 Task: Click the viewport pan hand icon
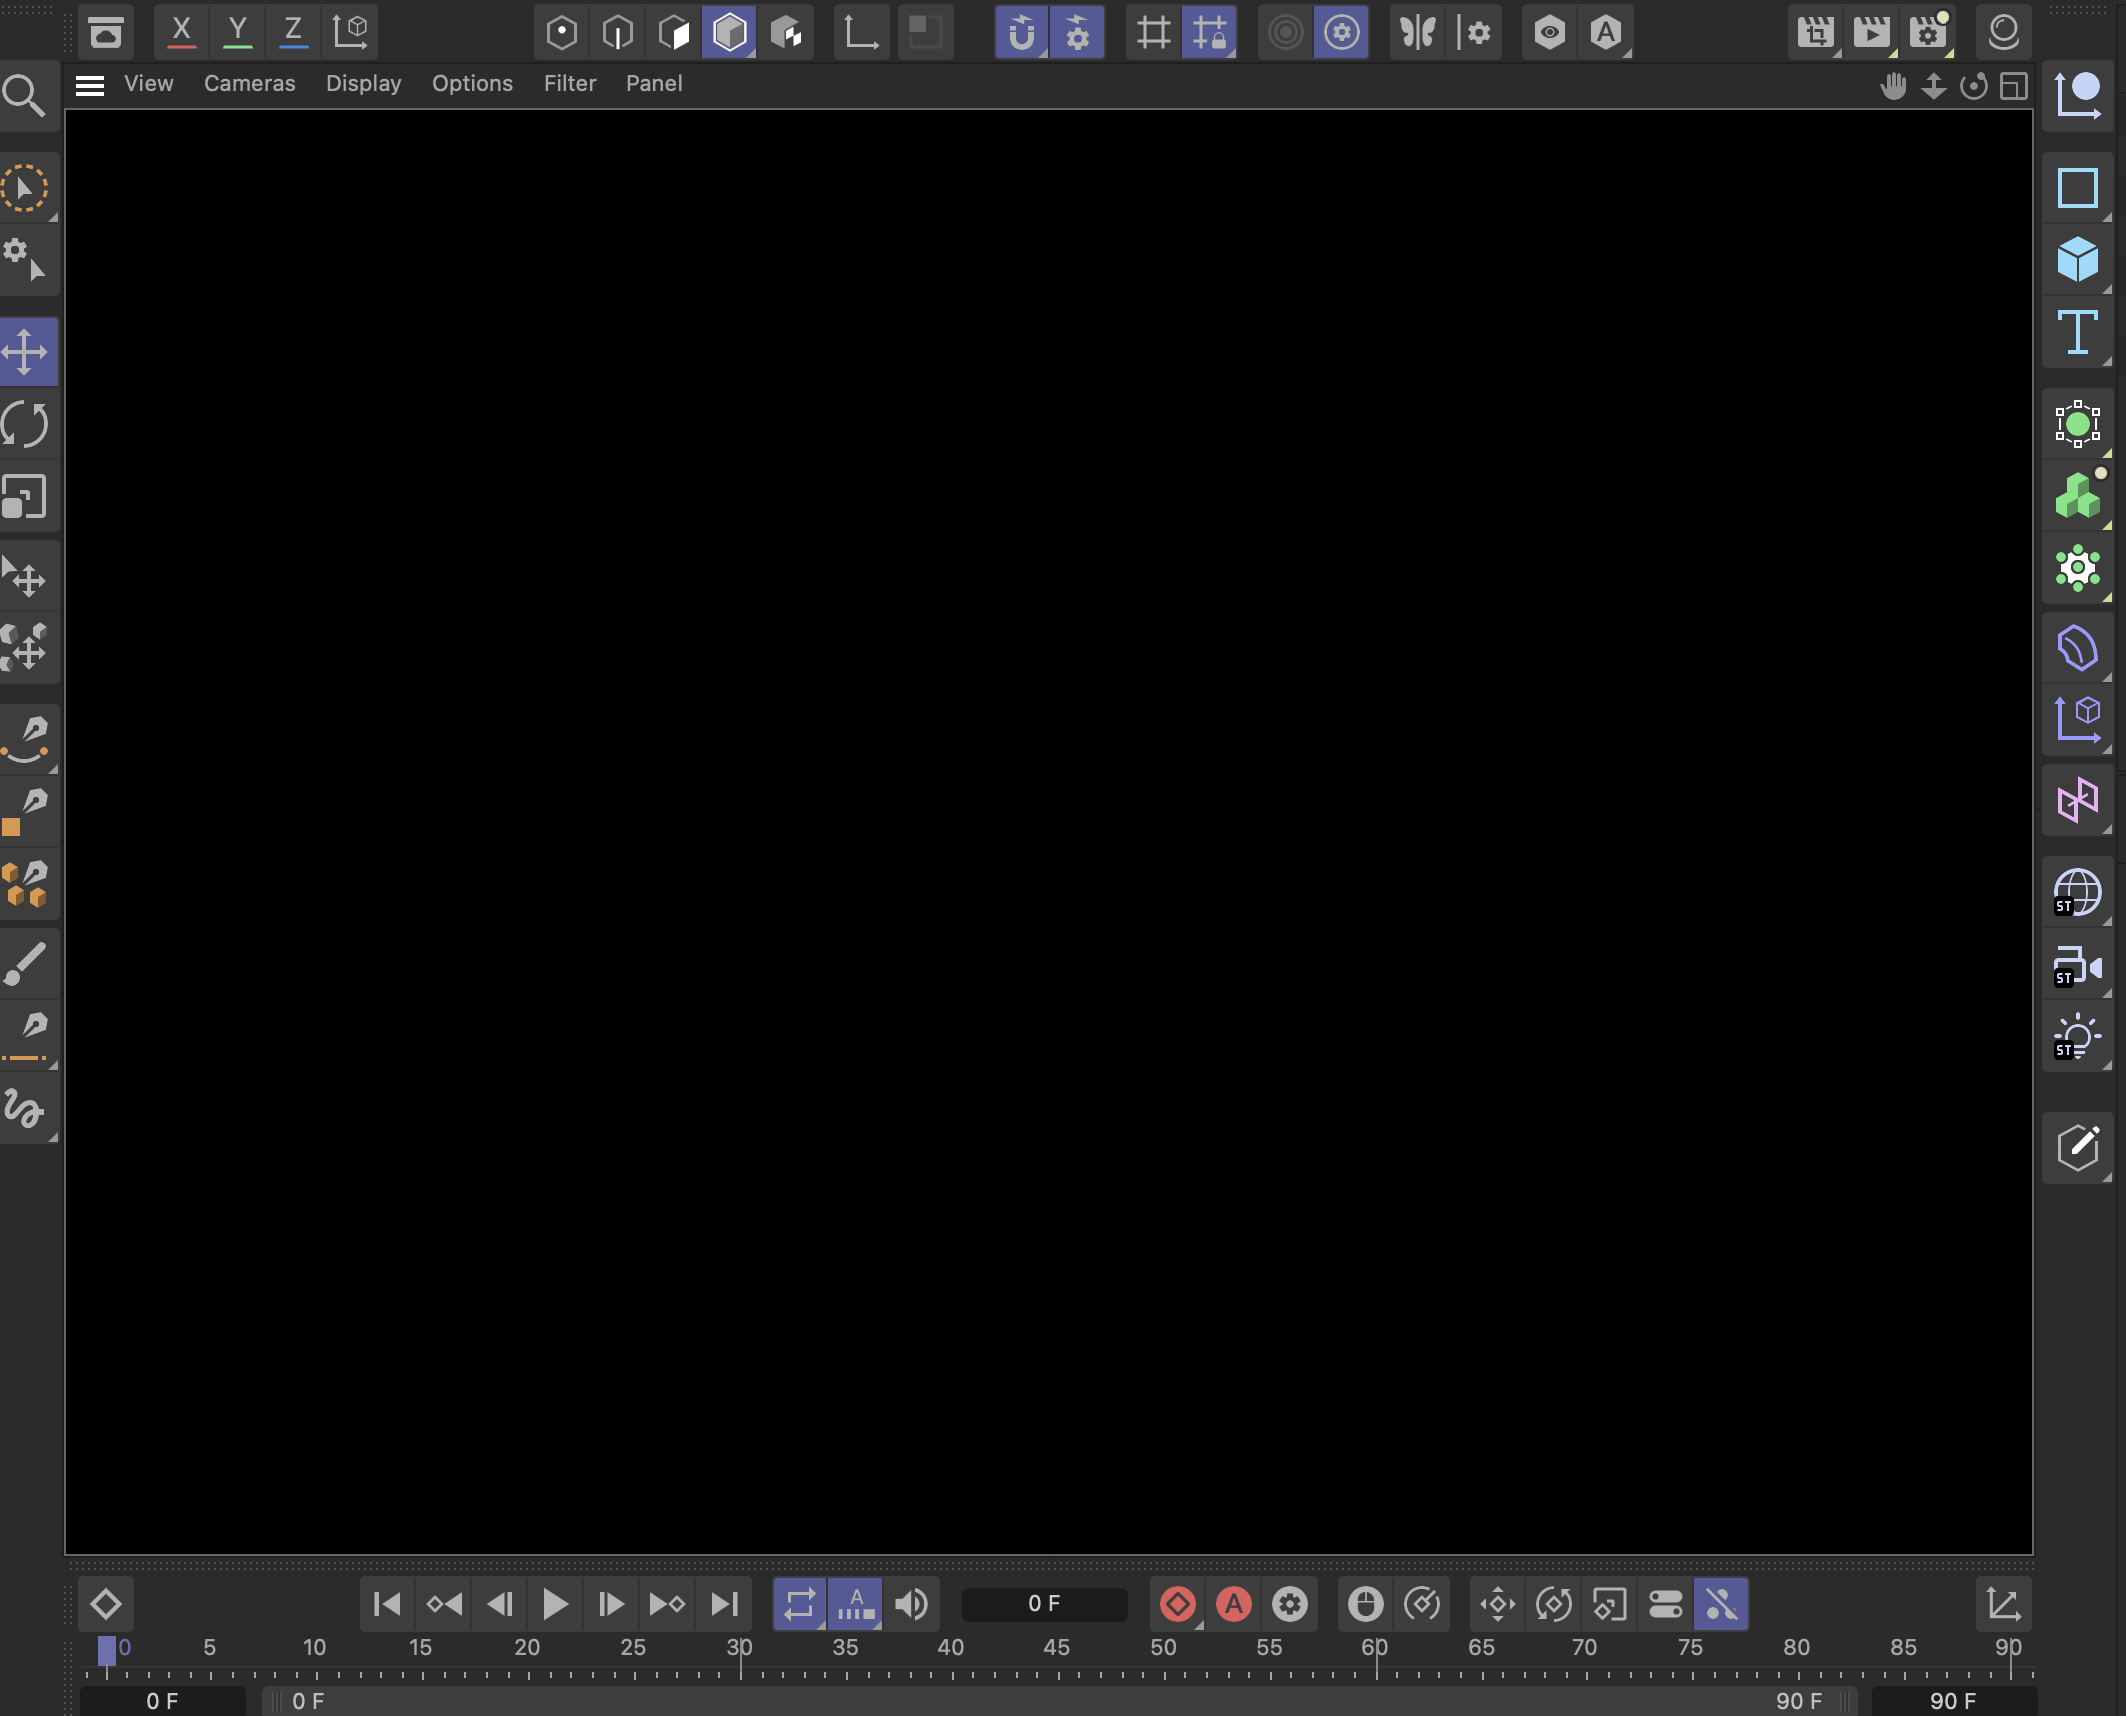[1893, 86]
